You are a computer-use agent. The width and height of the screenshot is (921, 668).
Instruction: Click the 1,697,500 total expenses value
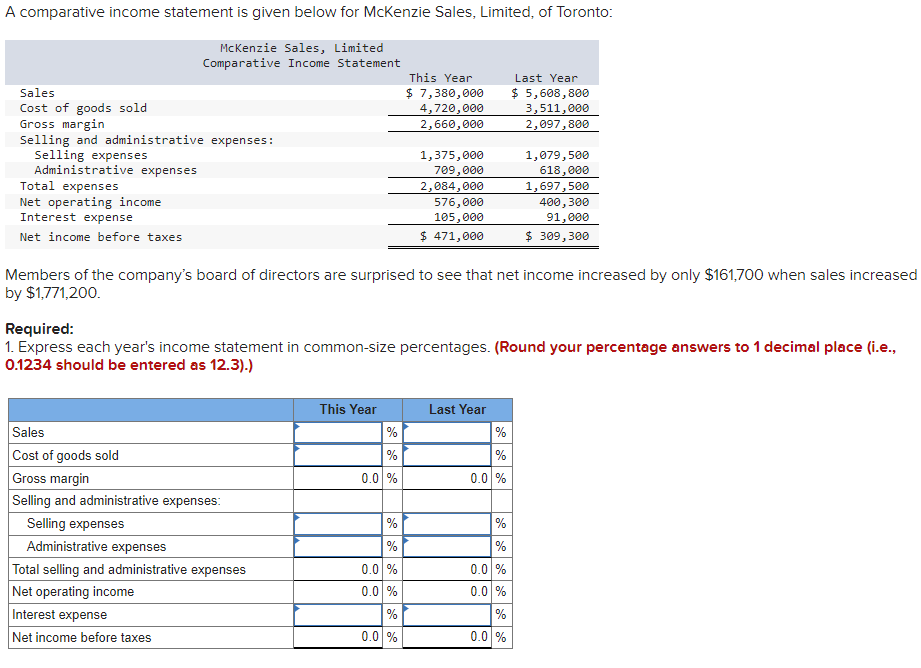[557, 186]
